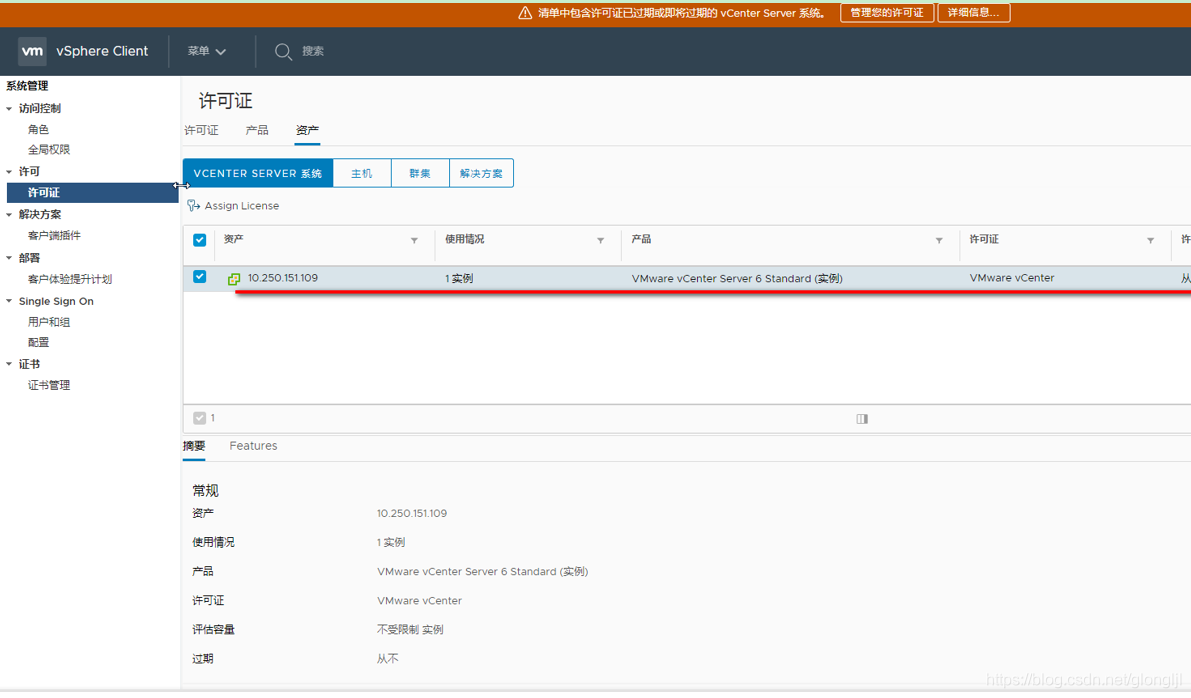Open the 菜单 dropdown menu

(207, 51)
